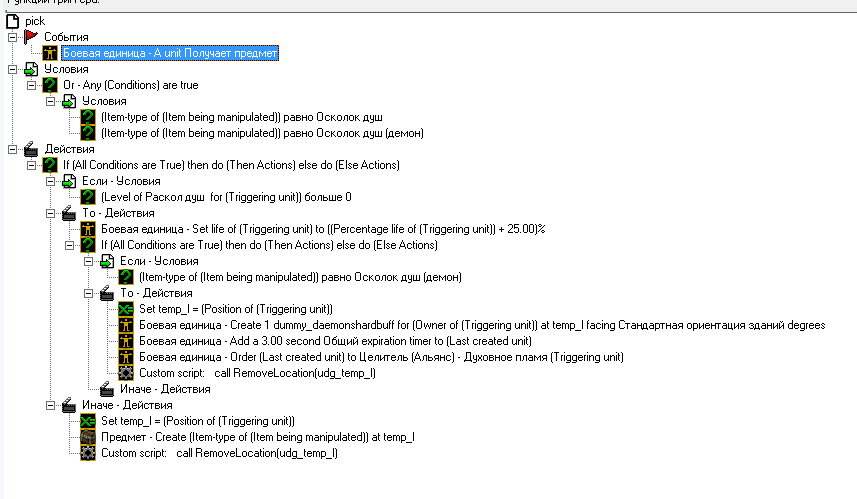Click the unit icon beside 'A unit Получает предмет'
857x499 pixels.
tap(50, 53)
